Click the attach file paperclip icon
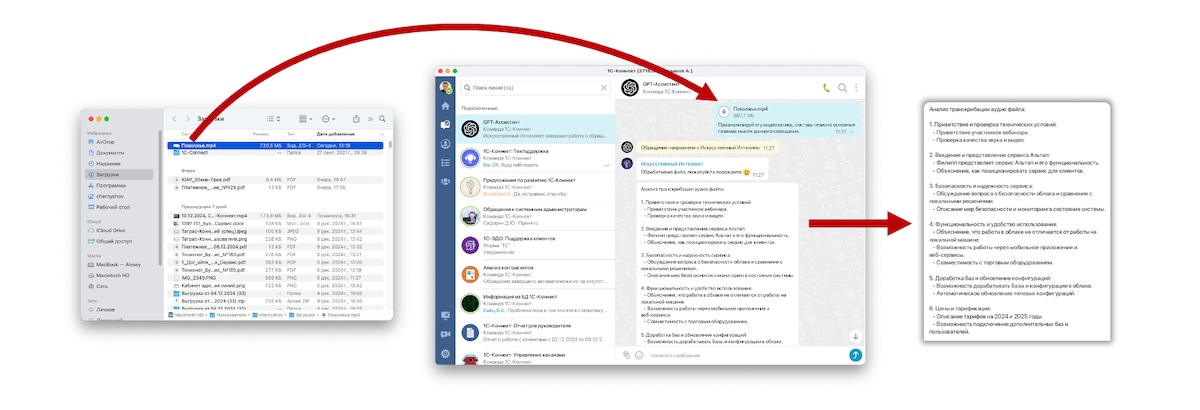This screenshot has height=410, width=1200. pos(625,354)
